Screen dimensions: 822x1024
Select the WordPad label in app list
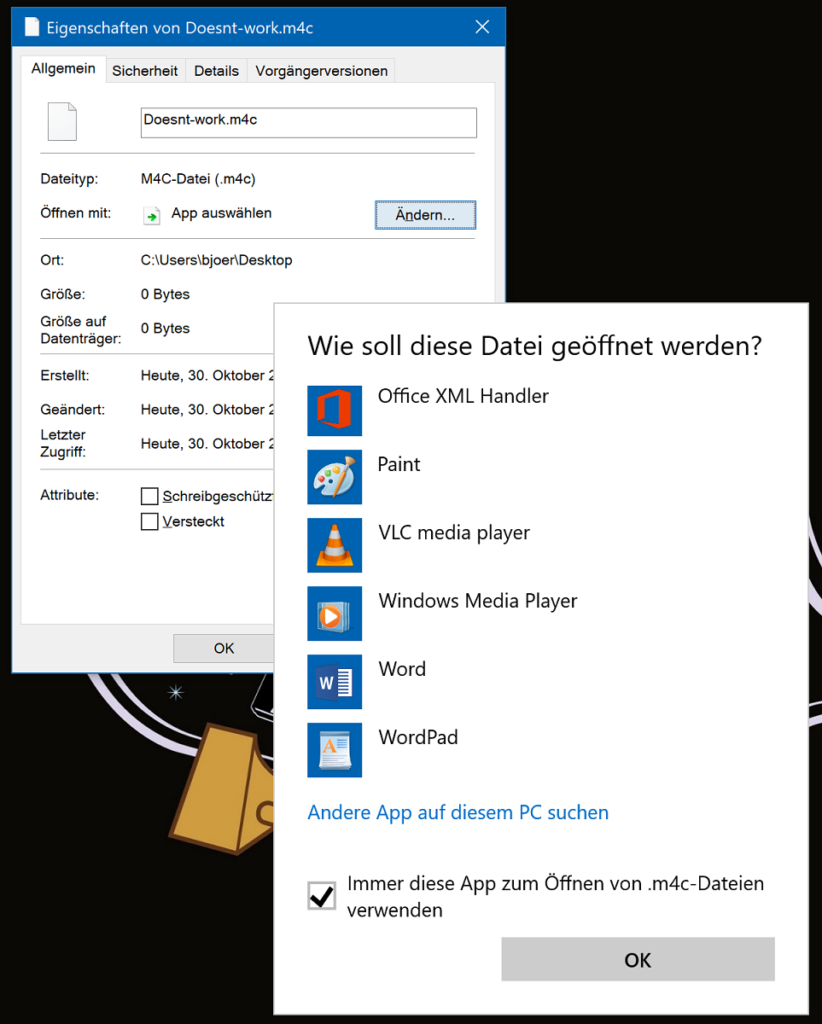418,737
